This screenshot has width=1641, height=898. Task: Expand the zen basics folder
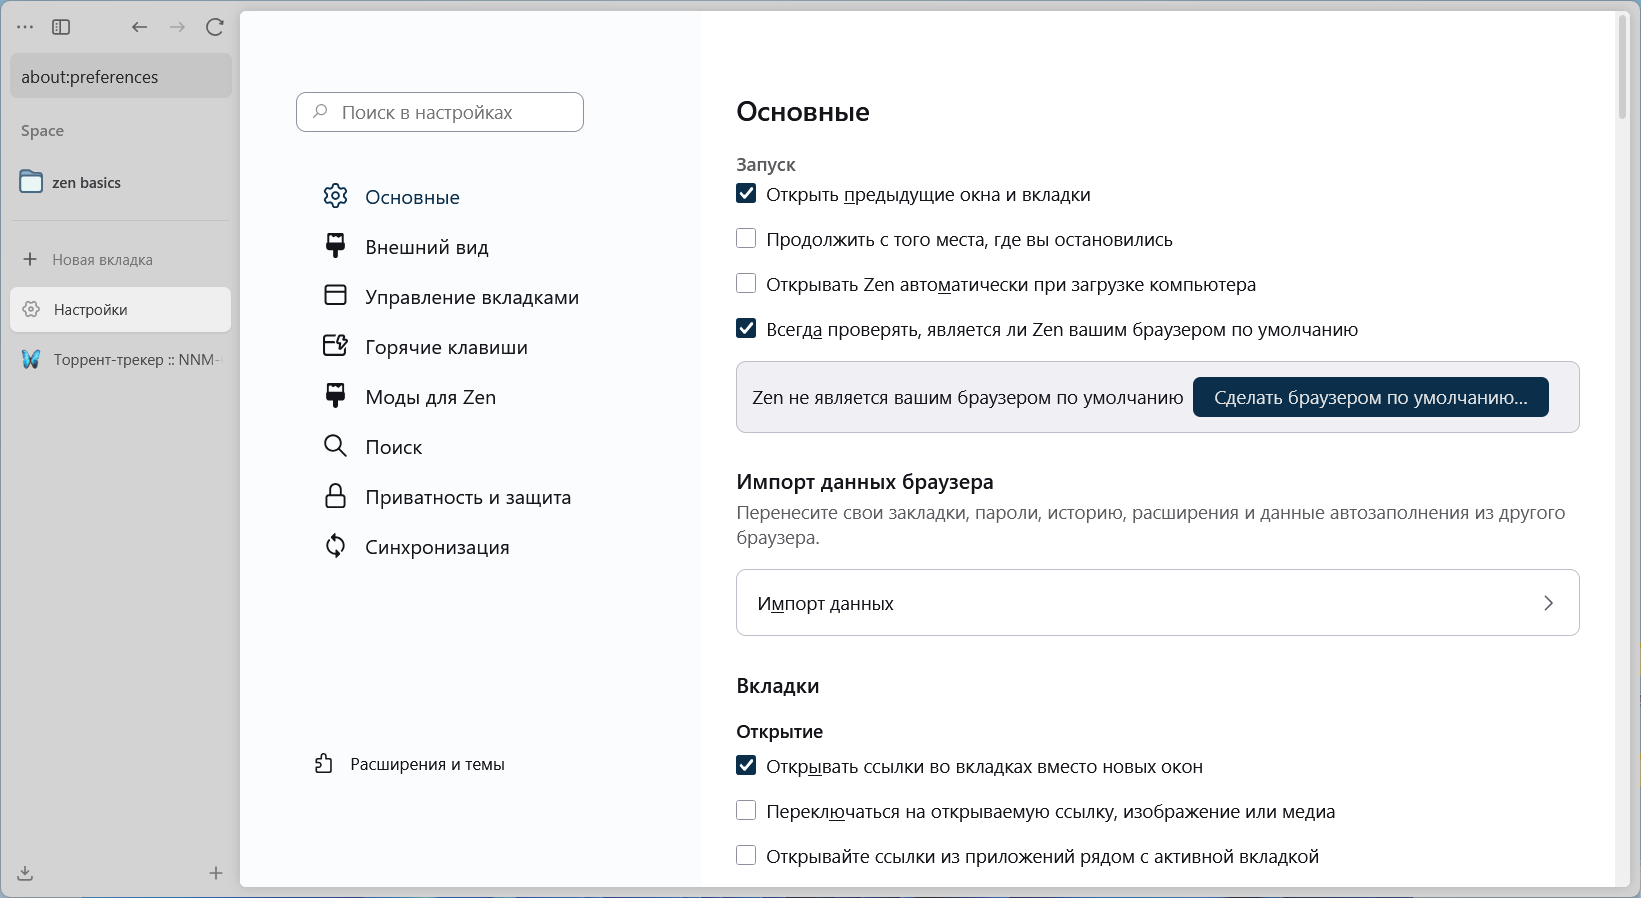click(86, 182)
